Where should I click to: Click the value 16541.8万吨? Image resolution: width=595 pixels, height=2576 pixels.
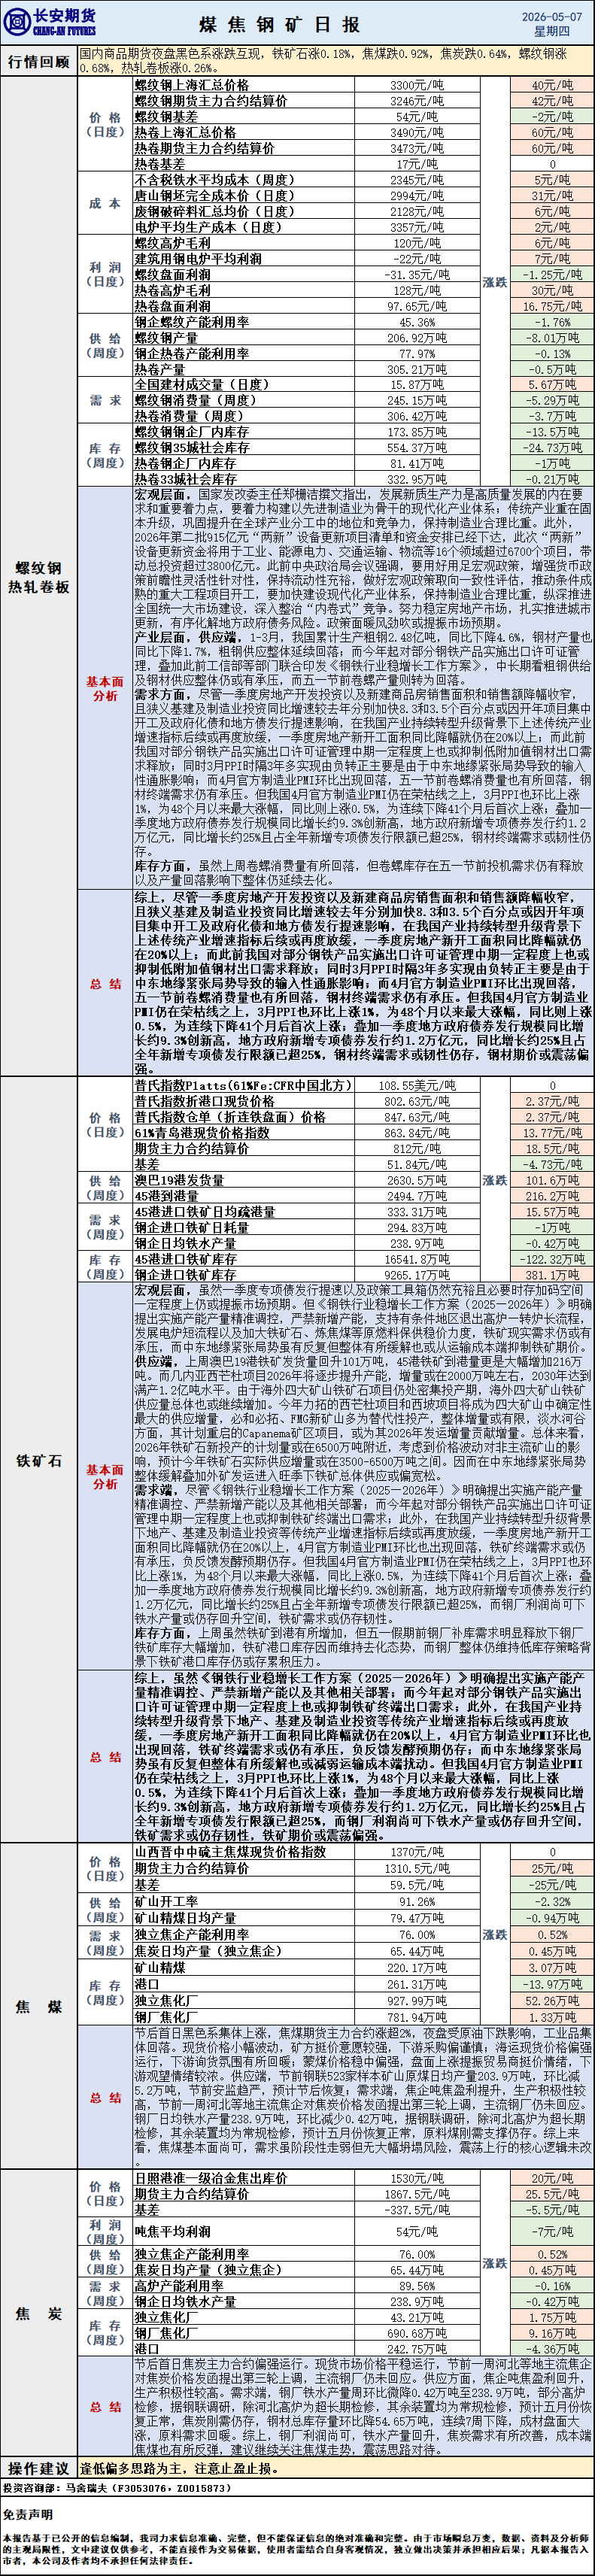417,1259
